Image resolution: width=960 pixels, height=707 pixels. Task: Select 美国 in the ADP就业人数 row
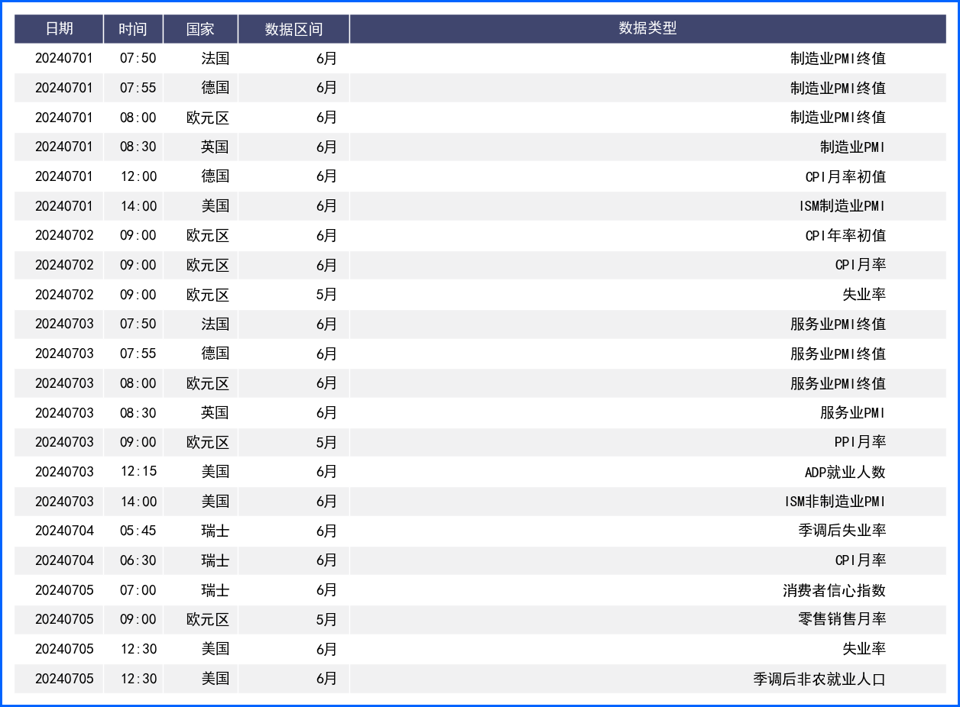click(x=216, y=472)
